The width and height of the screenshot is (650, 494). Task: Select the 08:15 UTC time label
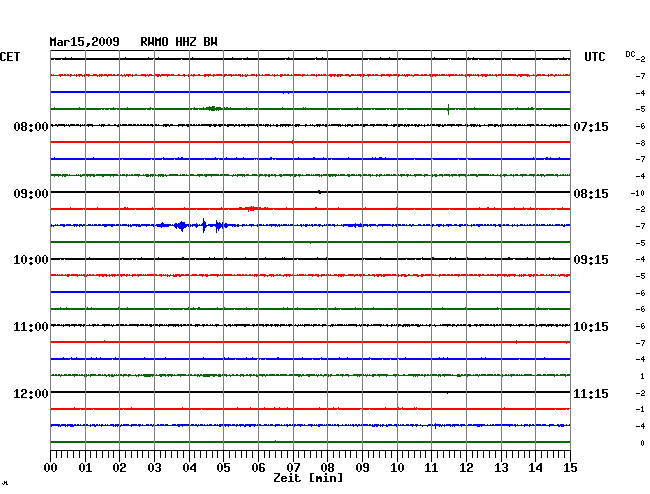coord(591,194)
